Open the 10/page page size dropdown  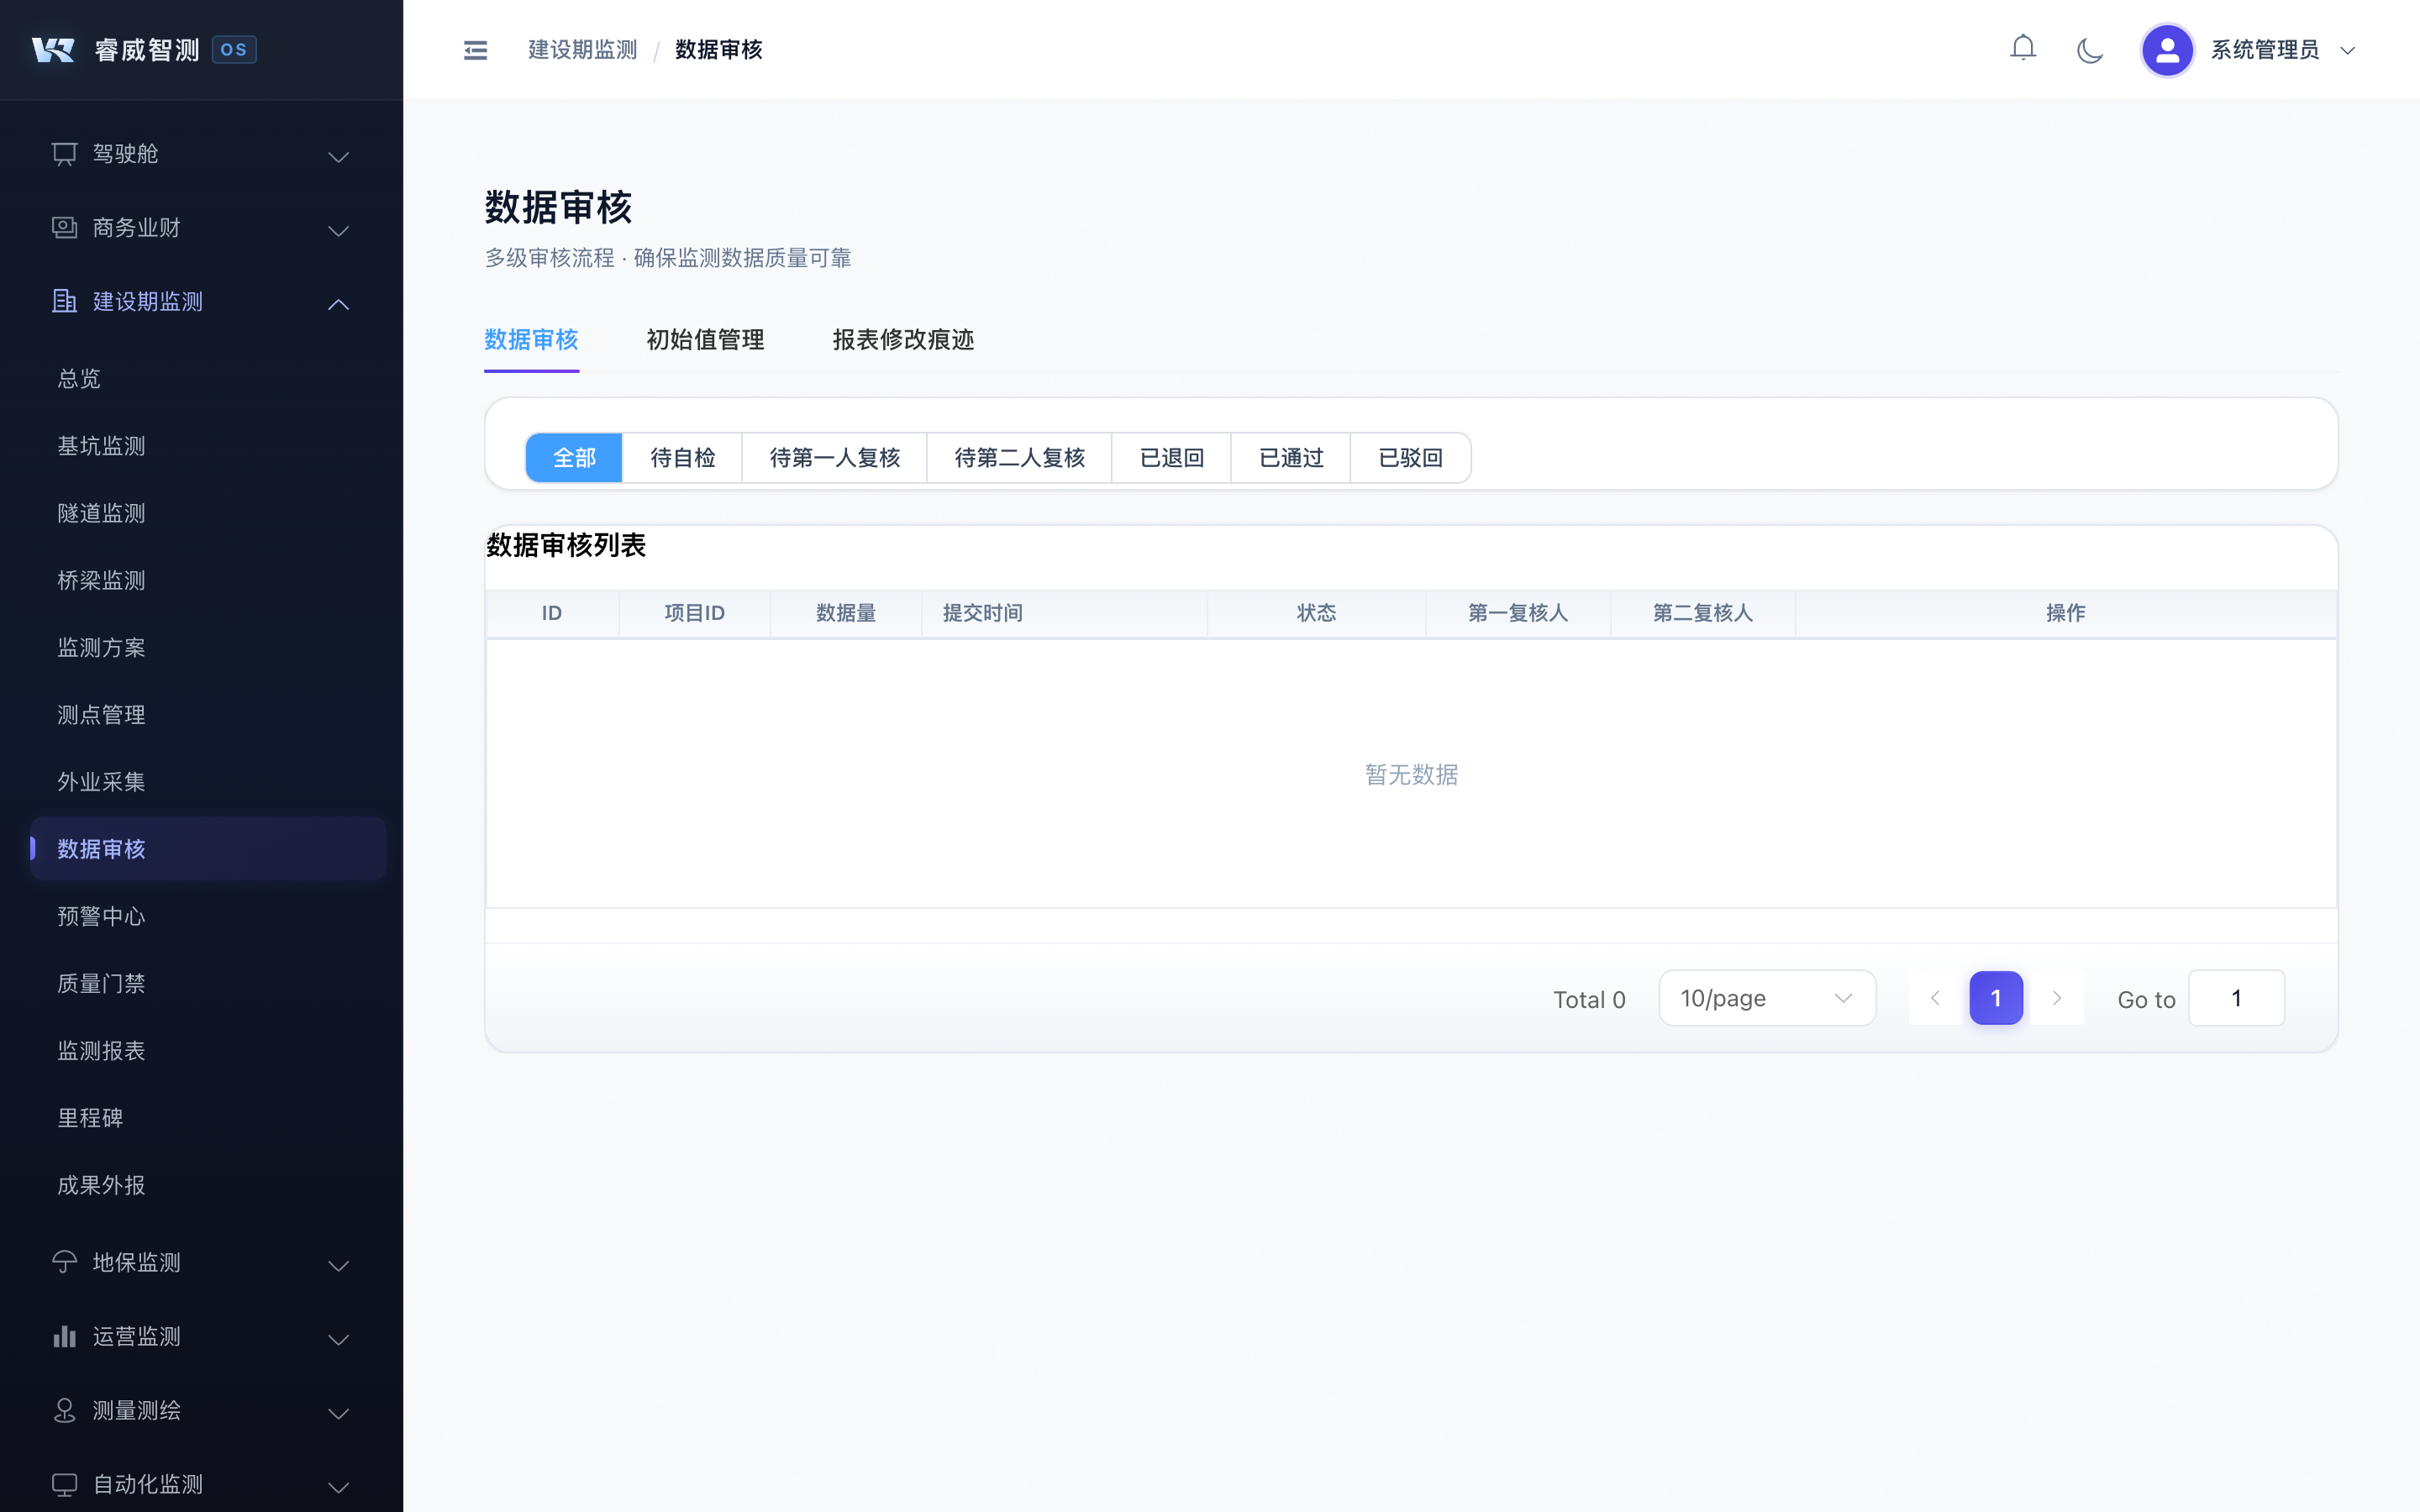tap(1767, 997)
